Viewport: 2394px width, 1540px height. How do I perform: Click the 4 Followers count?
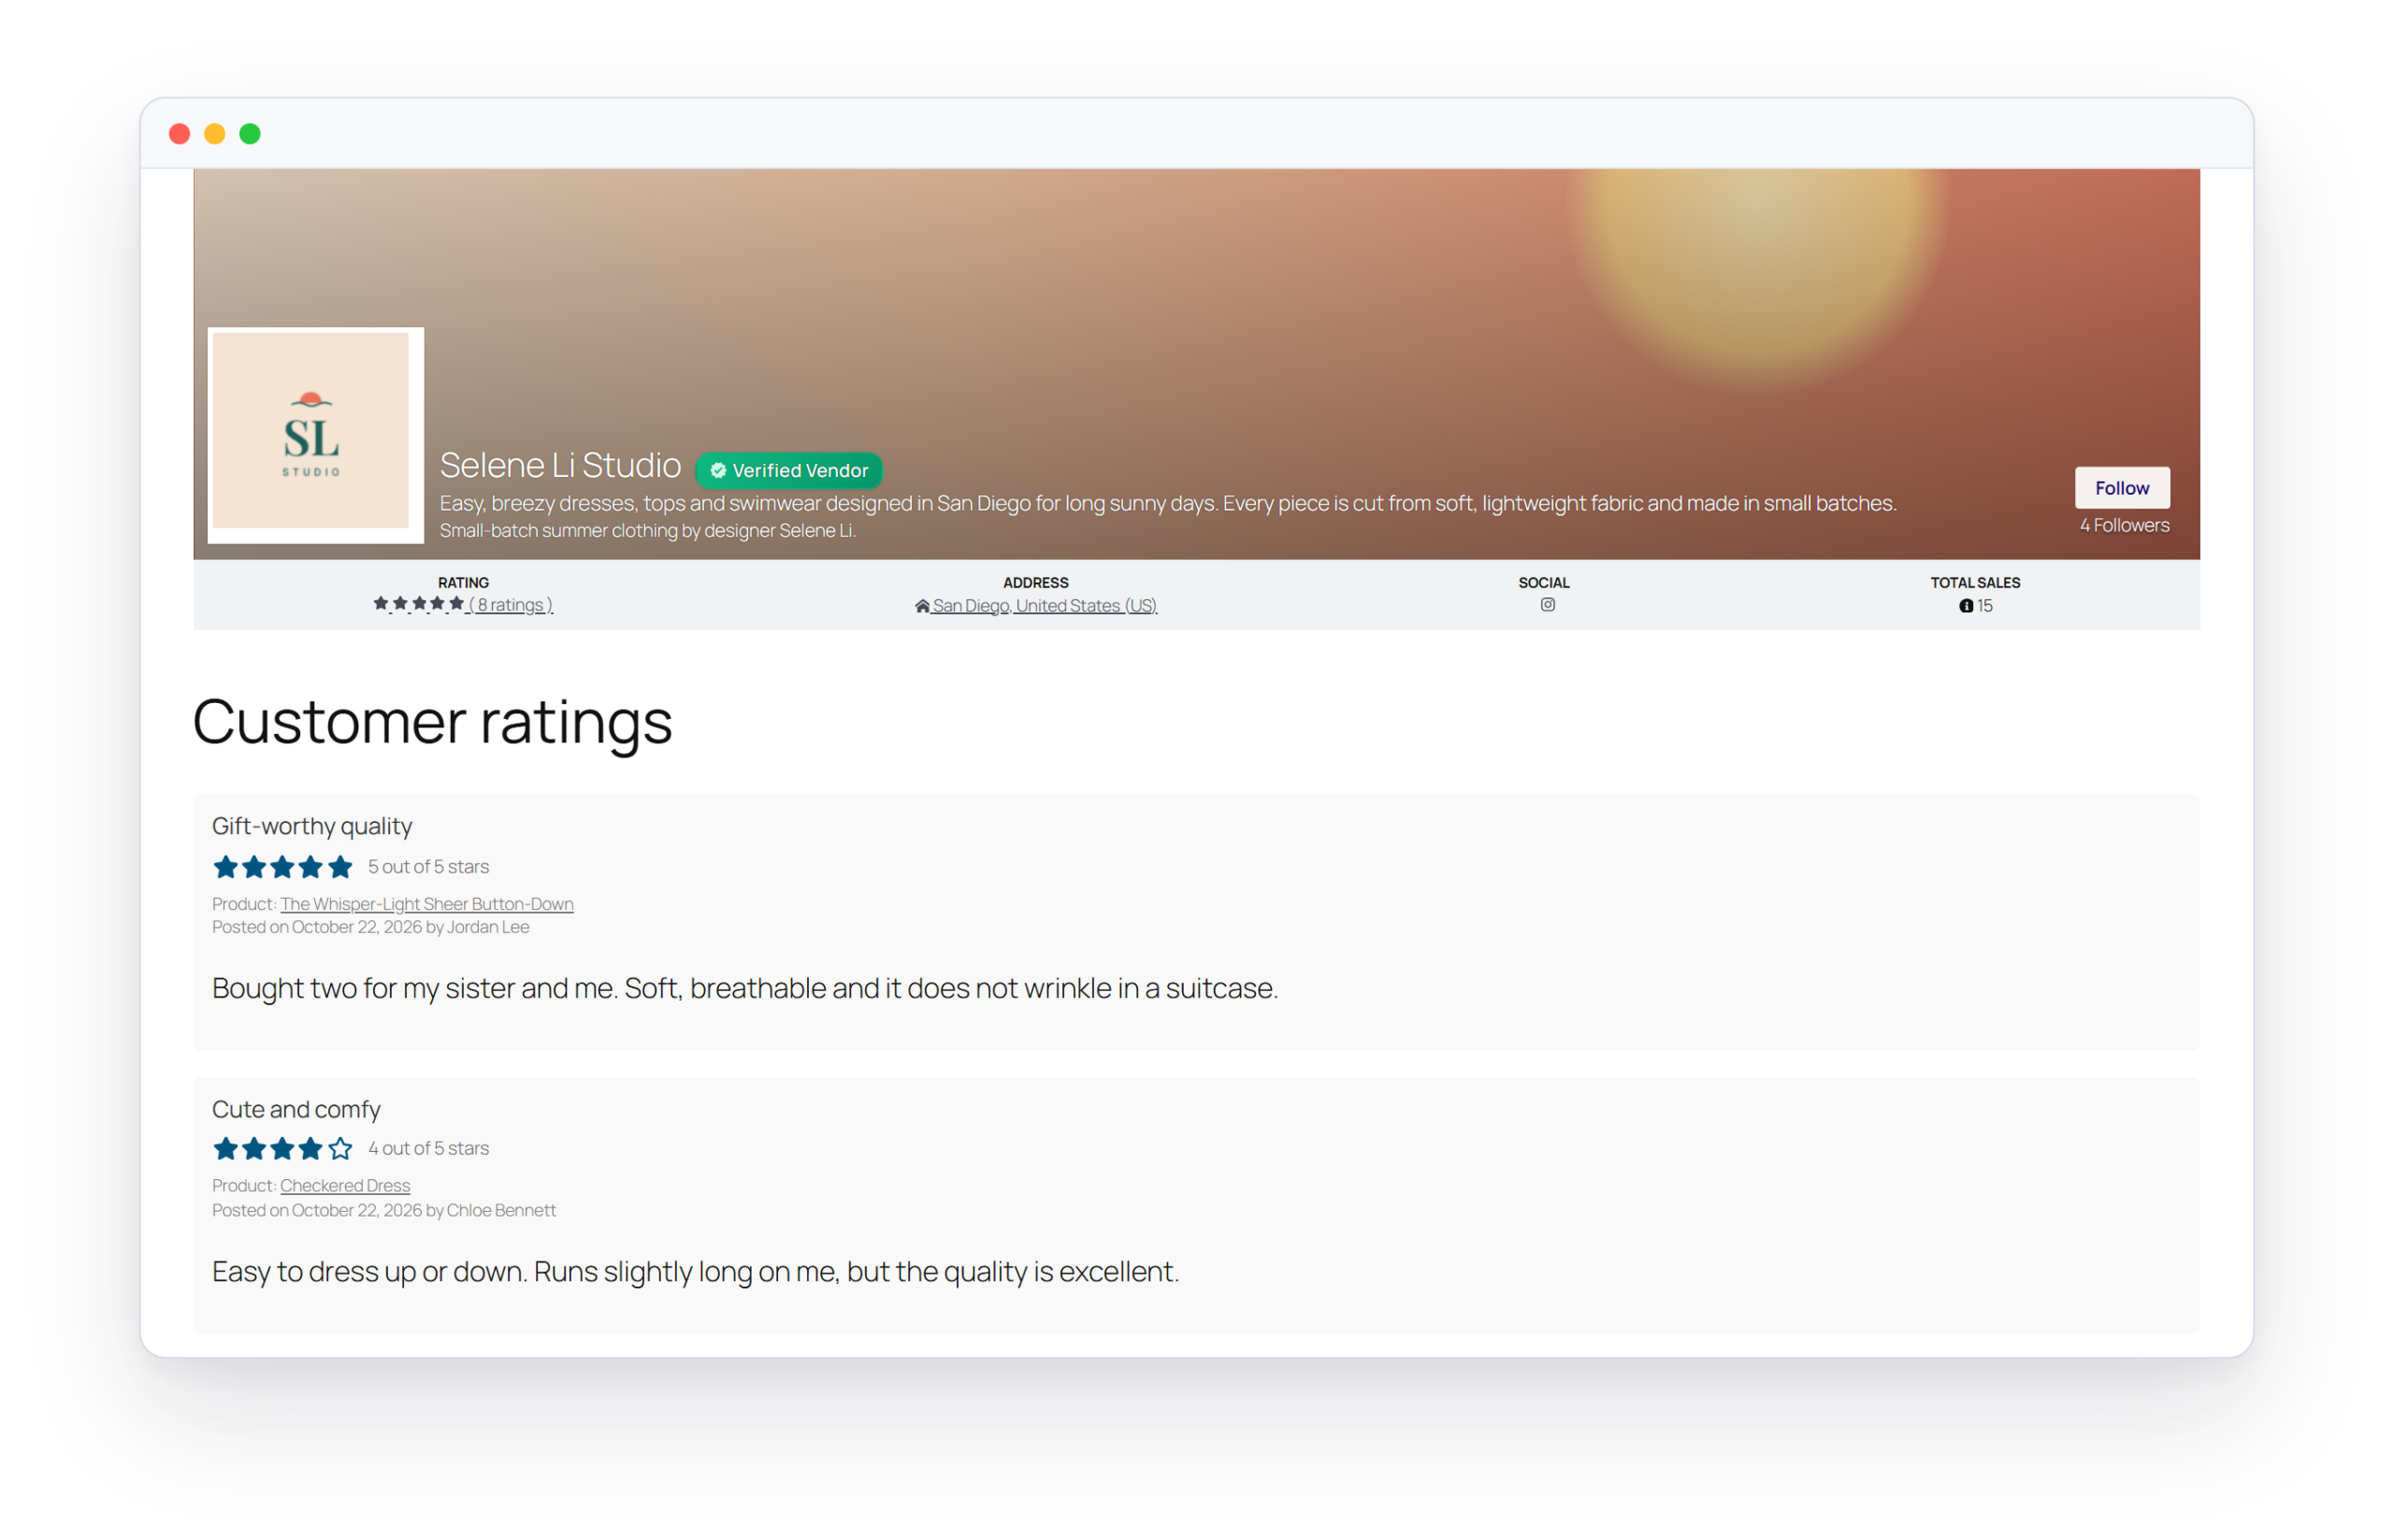pos(2124,525)
